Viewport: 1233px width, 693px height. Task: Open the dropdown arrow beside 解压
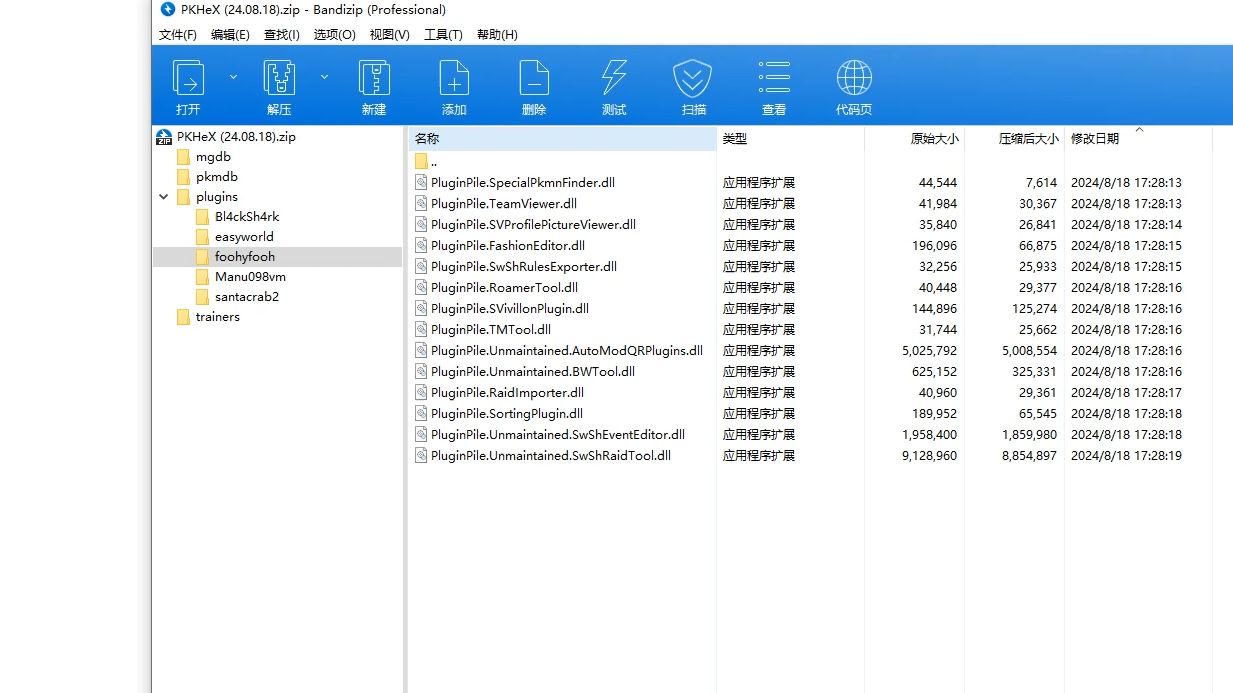point(323,75)
